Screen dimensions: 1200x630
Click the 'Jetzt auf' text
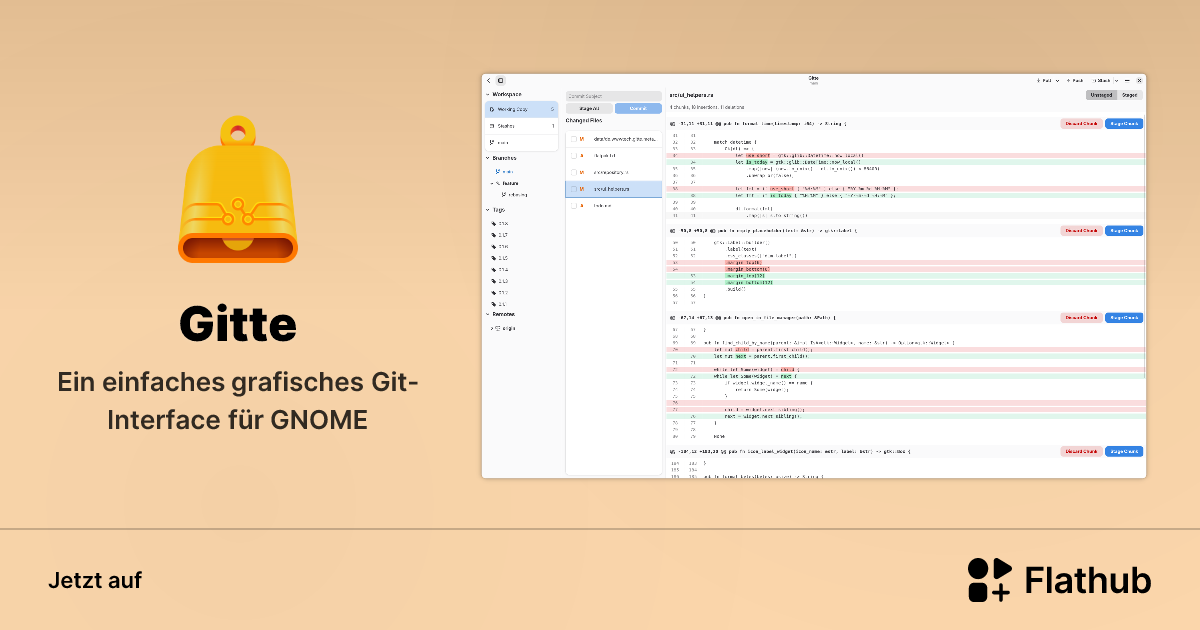pos(95,580)
